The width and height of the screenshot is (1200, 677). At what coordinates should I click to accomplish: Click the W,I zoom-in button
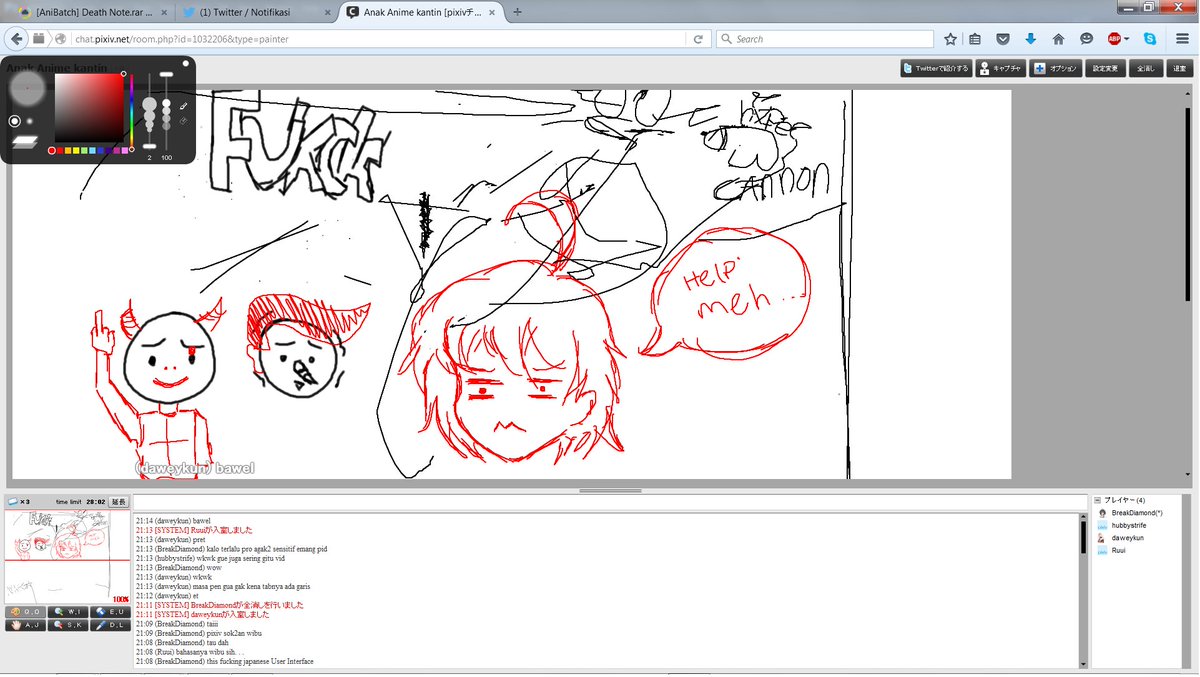pos(68,612)
